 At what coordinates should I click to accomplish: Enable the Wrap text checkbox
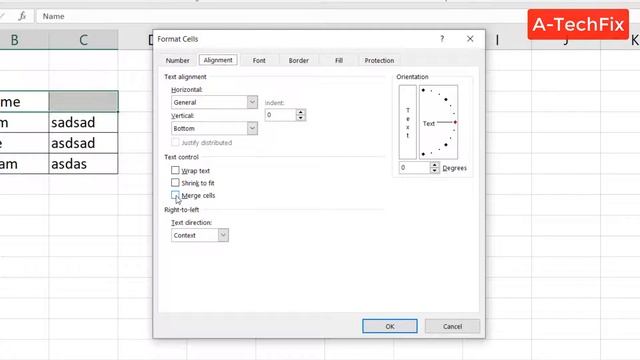tap(175, 170)
